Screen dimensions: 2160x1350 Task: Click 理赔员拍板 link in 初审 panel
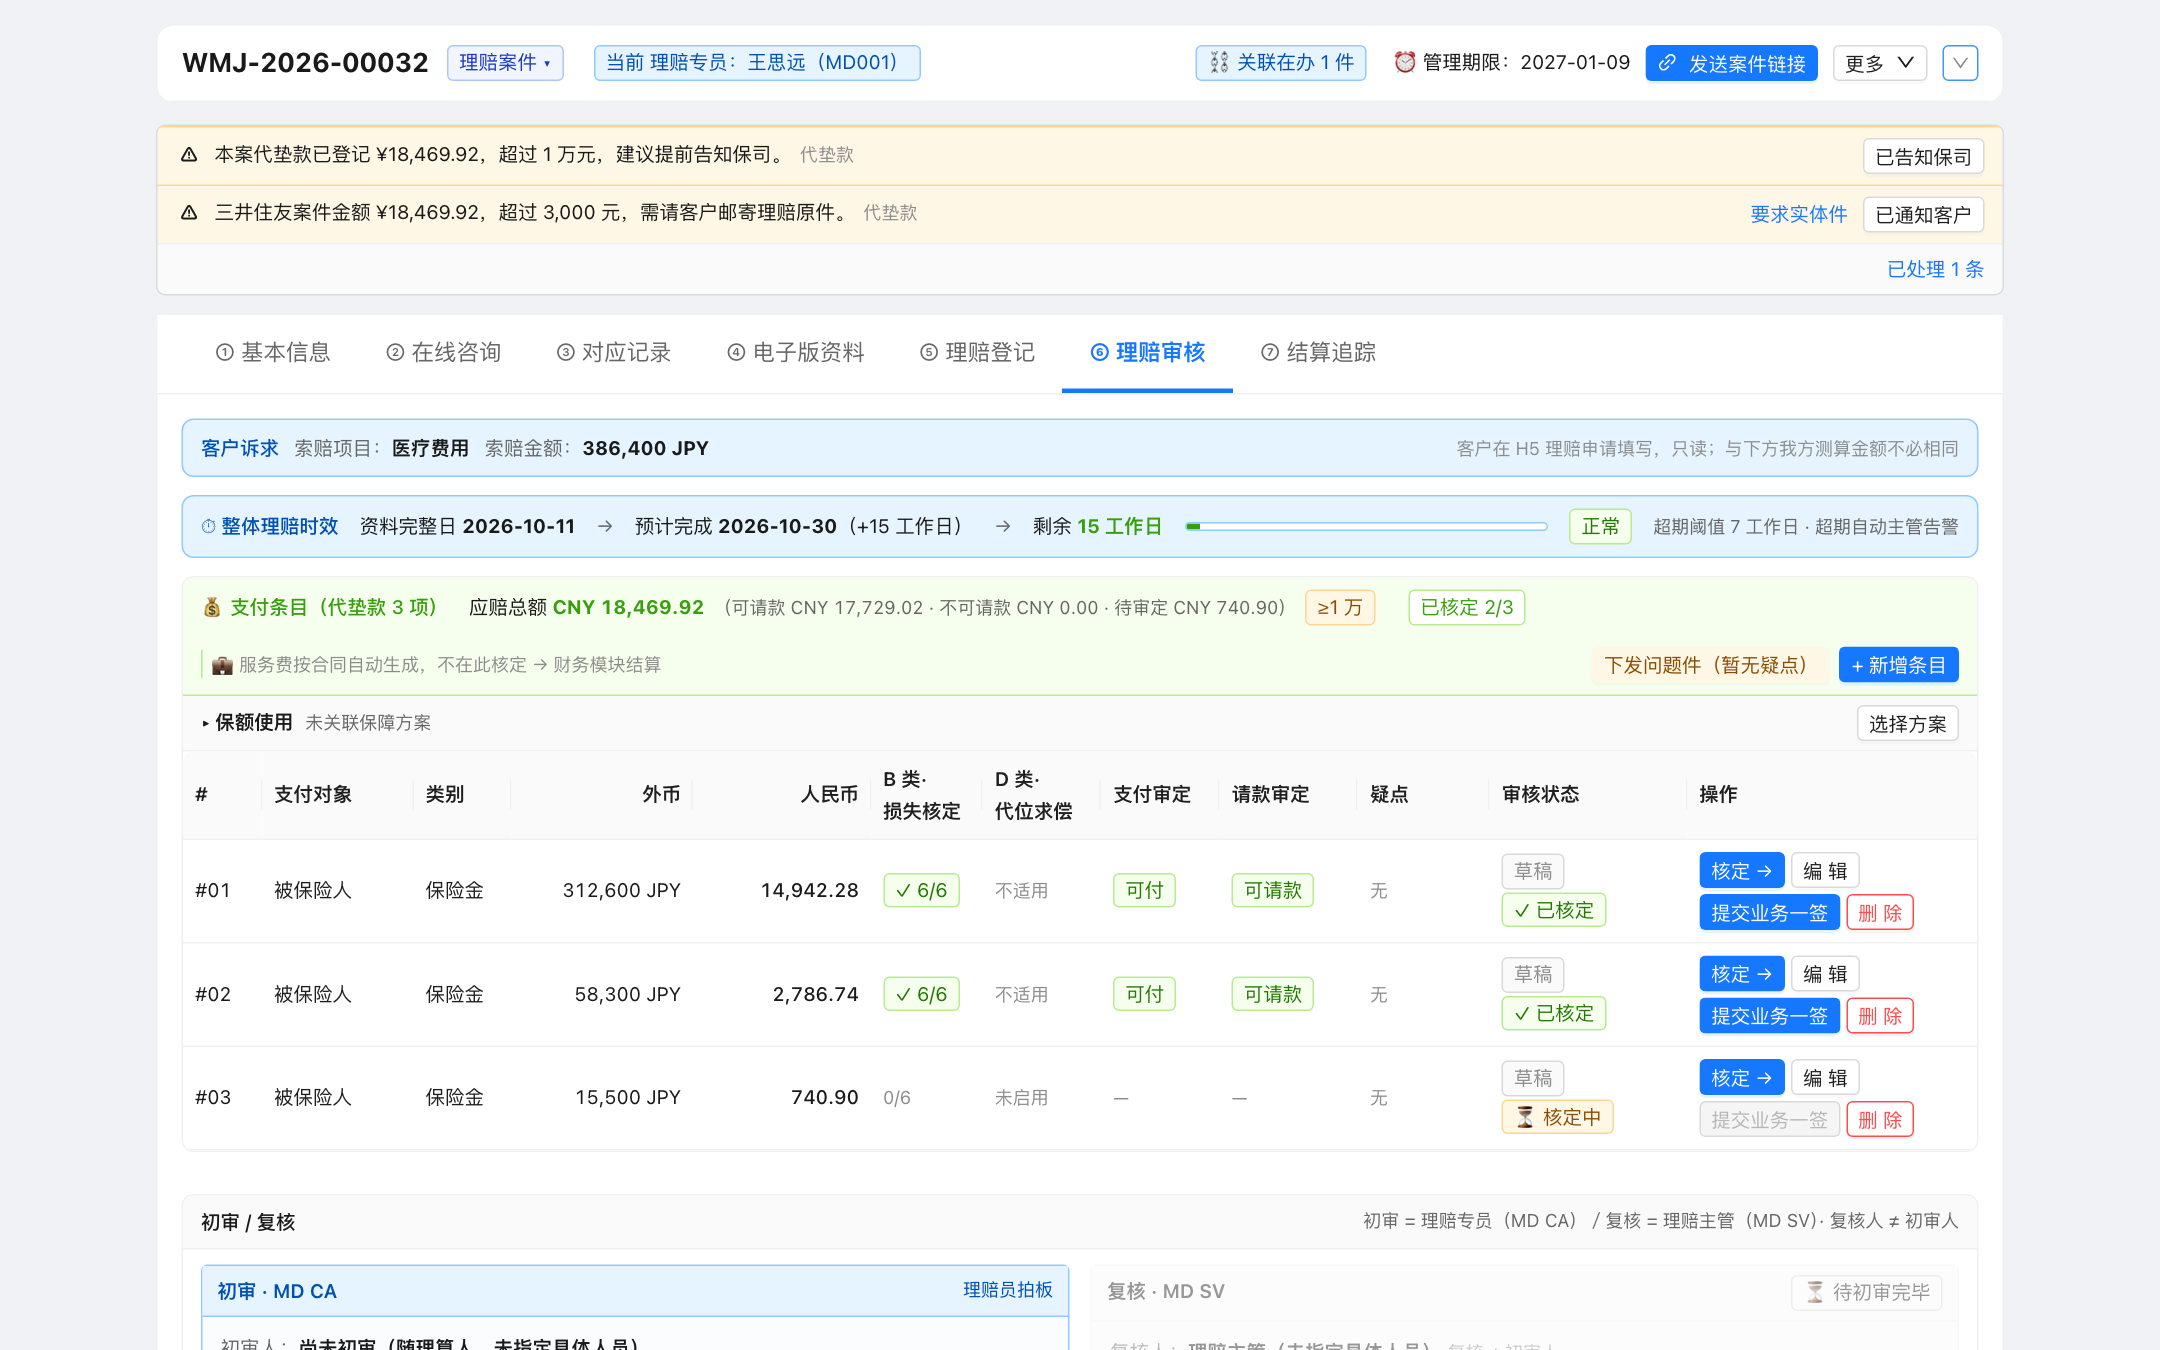pos(1008,1290)
